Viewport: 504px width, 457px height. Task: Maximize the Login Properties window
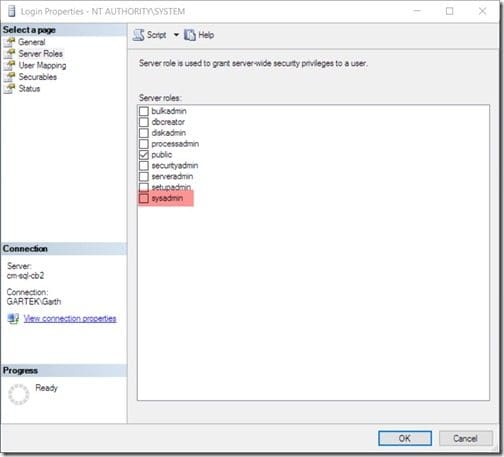click(449, 11)
